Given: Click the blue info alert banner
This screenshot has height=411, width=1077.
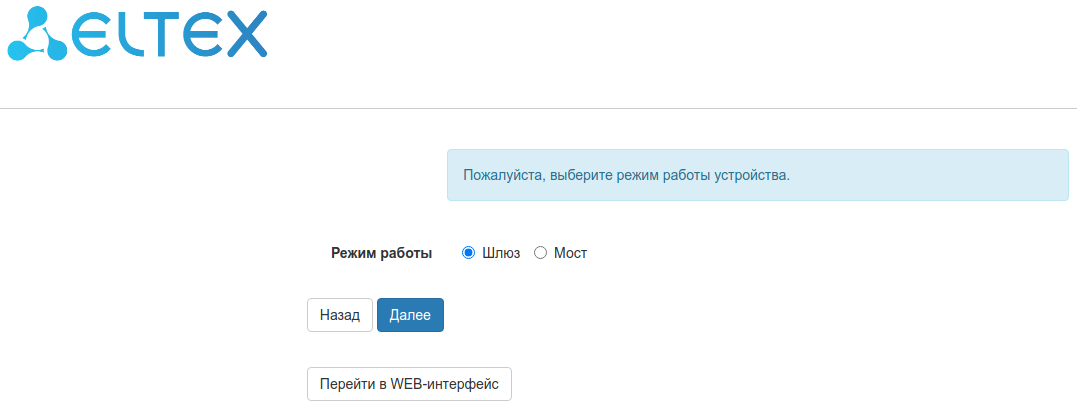Looking at the screenshot, I should [x=757, y=175].
